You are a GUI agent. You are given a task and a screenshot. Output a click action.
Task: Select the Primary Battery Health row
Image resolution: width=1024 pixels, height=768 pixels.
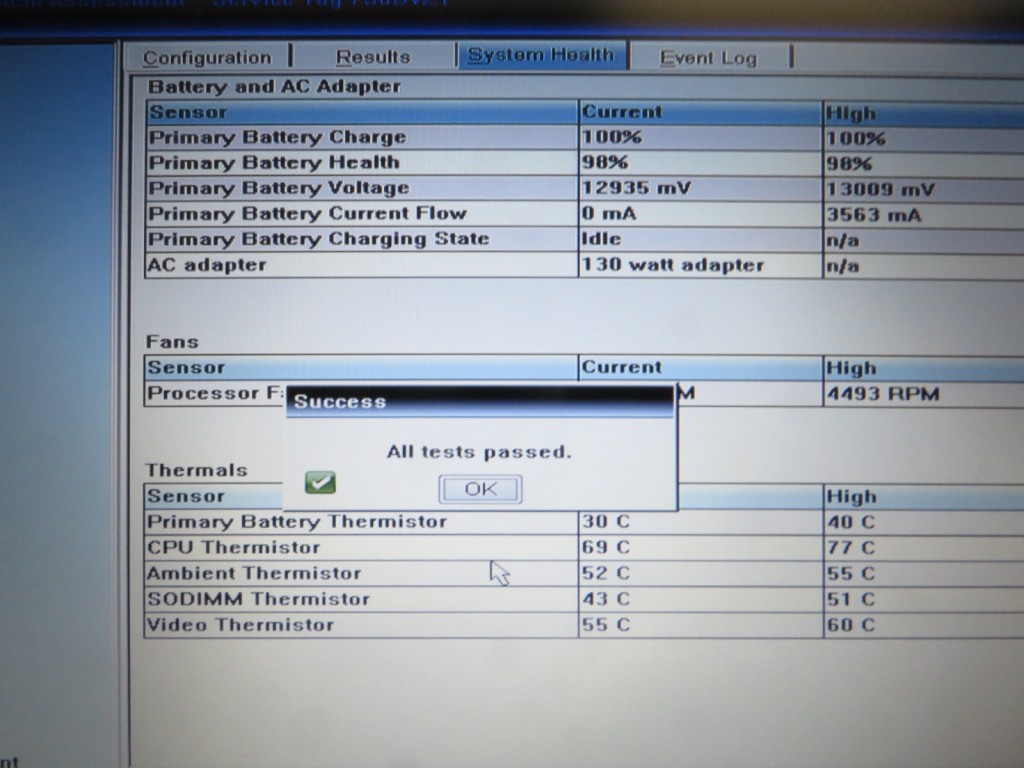(273, 163)
